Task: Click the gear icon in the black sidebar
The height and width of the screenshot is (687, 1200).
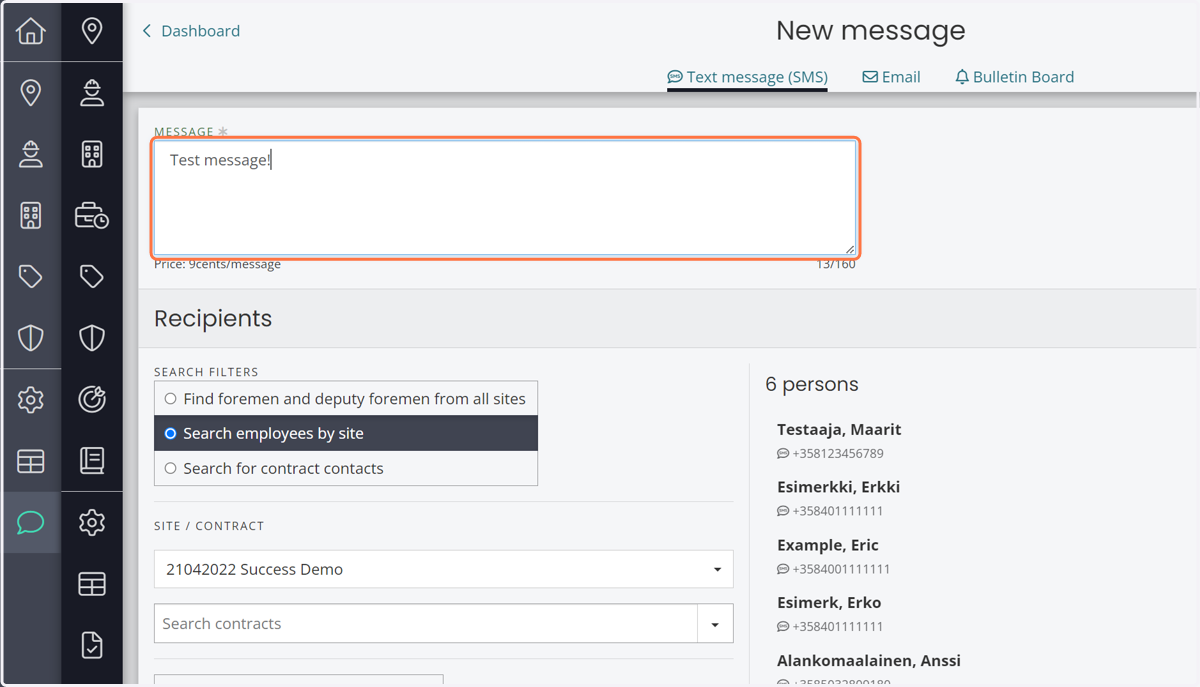Action: (x=92, y=522)
